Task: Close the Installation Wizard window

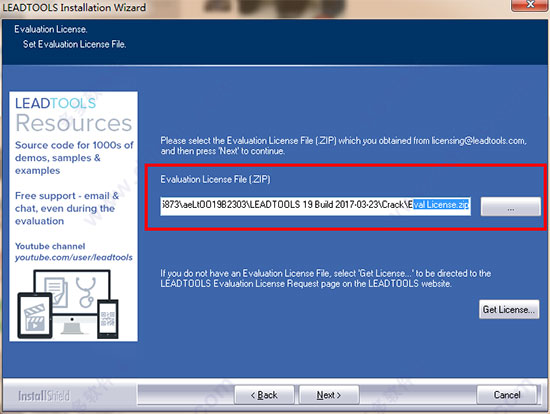Action: tap(530, 5)
